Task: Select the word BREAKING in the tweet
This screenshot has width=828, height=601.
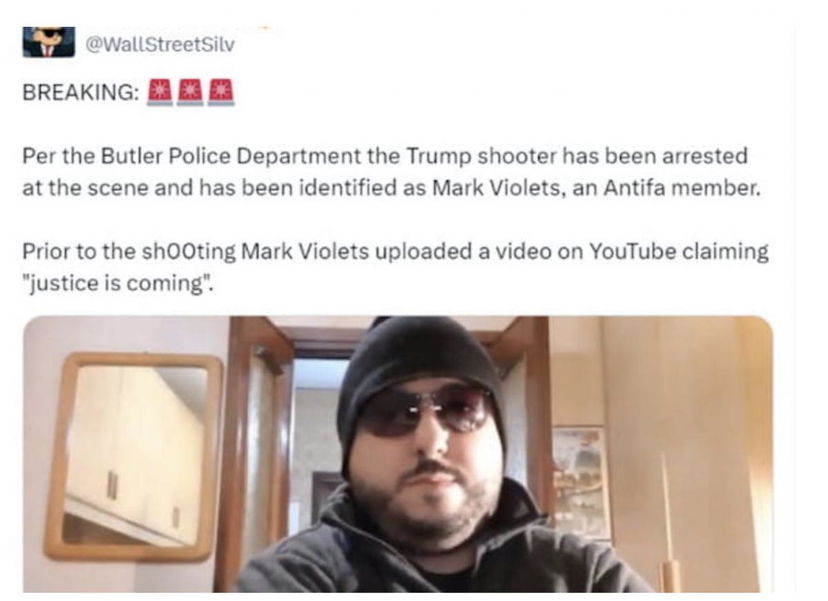Action: pos(81,92)
